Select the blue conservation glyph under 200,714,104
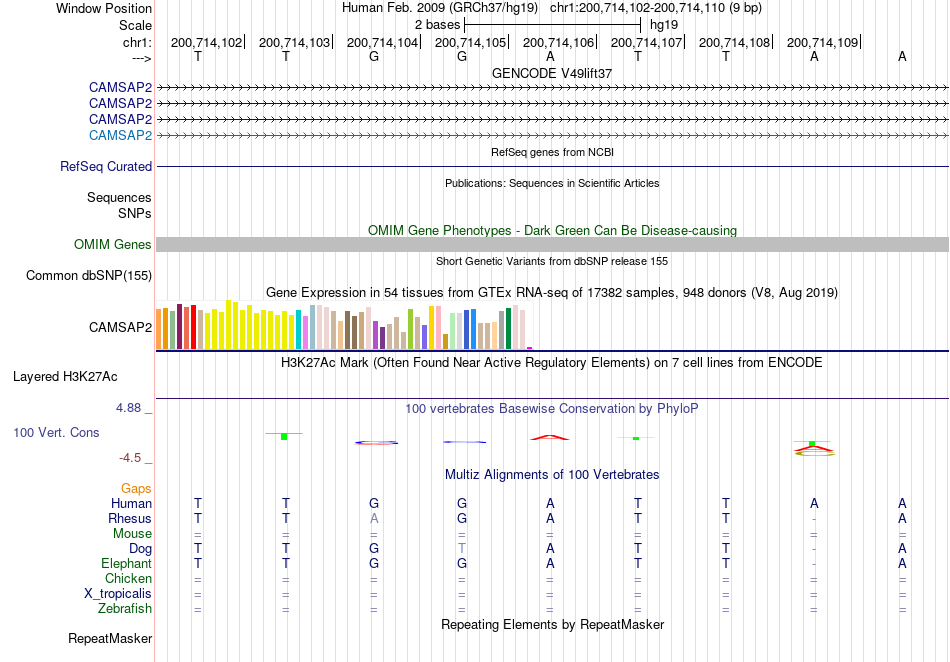Viewport: 950px width, 662px height. point(376,443)
